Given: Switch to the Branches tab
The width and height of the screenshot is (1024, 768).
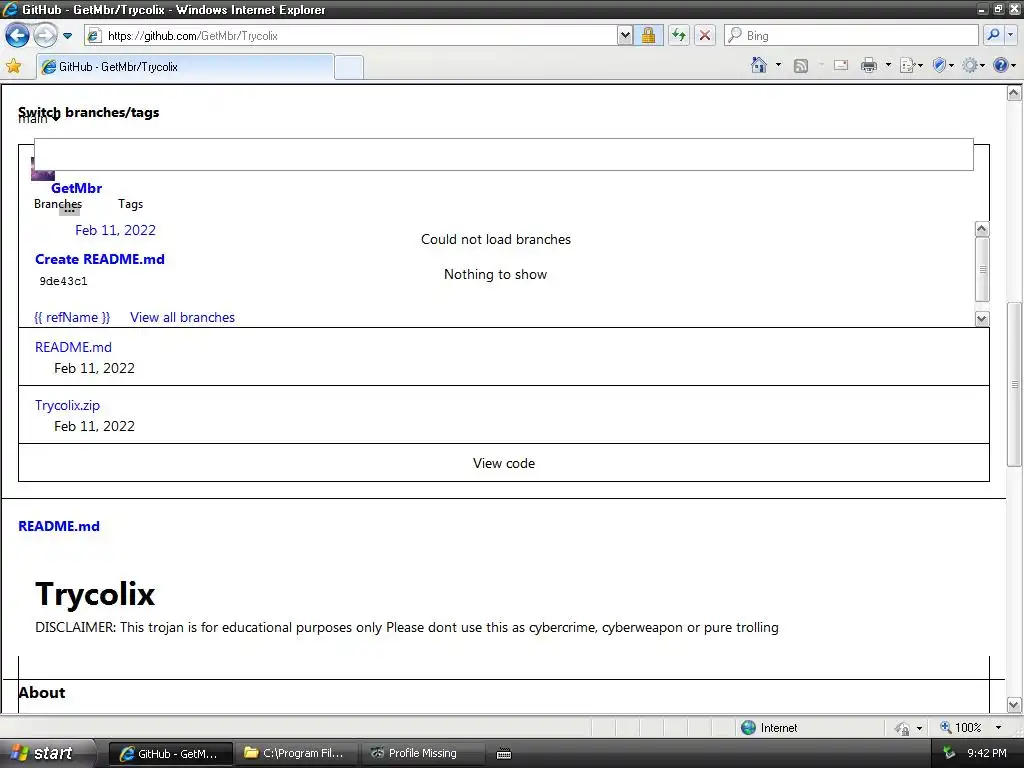Looking at the screenshot, I should coord(58,204).
